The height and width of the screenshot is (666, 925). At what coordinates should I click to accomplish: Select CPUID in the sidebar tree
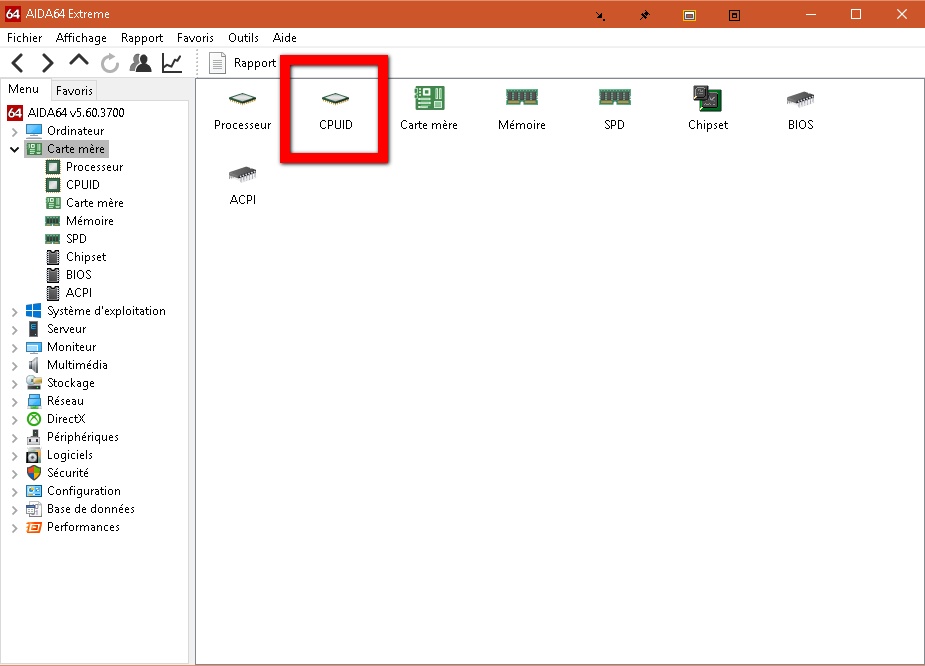[73, 185]
